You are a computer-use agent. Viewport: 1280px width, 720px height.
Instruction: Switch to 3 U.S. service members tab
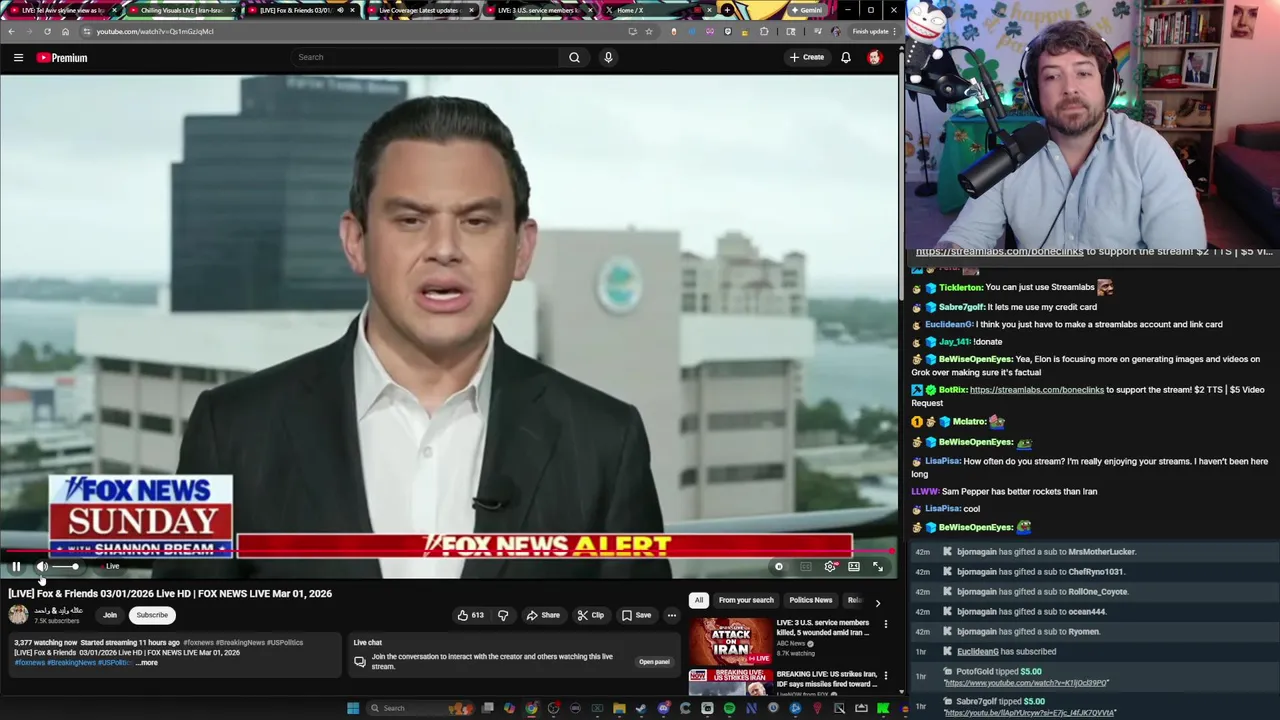pos(539,10)
